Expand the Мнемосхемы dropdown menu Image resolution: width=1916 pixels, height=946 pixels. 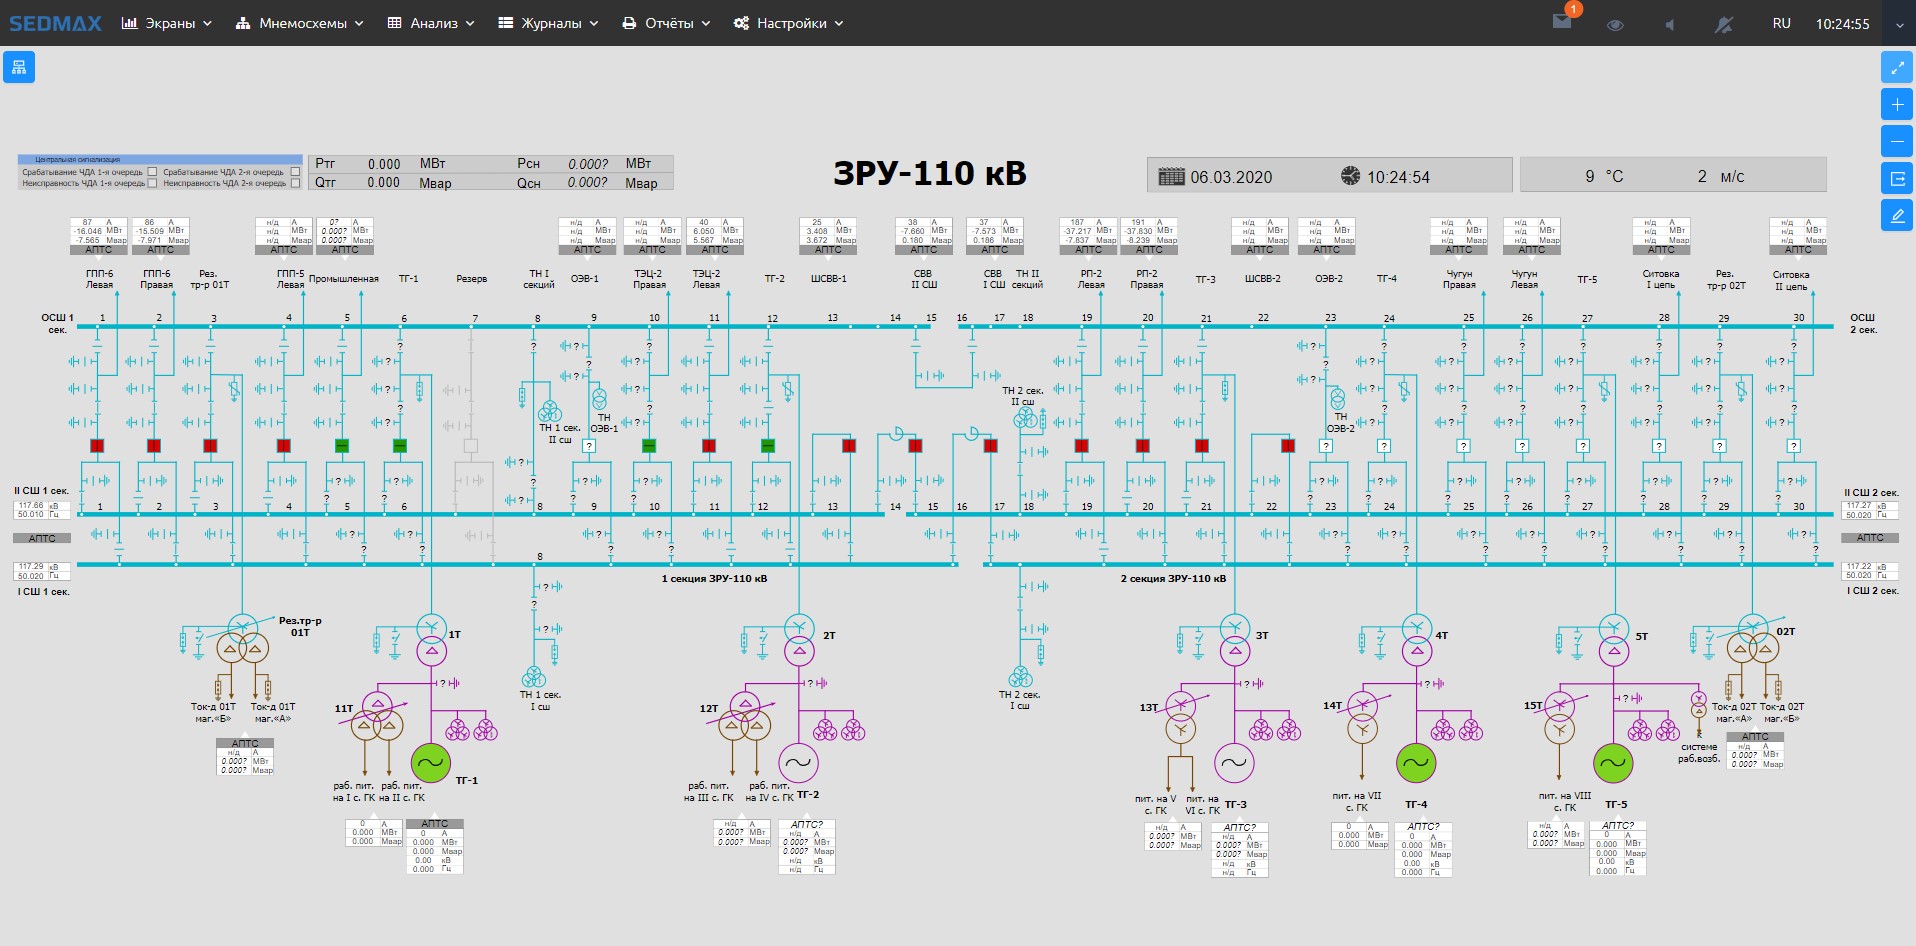[x=300, y=23]
